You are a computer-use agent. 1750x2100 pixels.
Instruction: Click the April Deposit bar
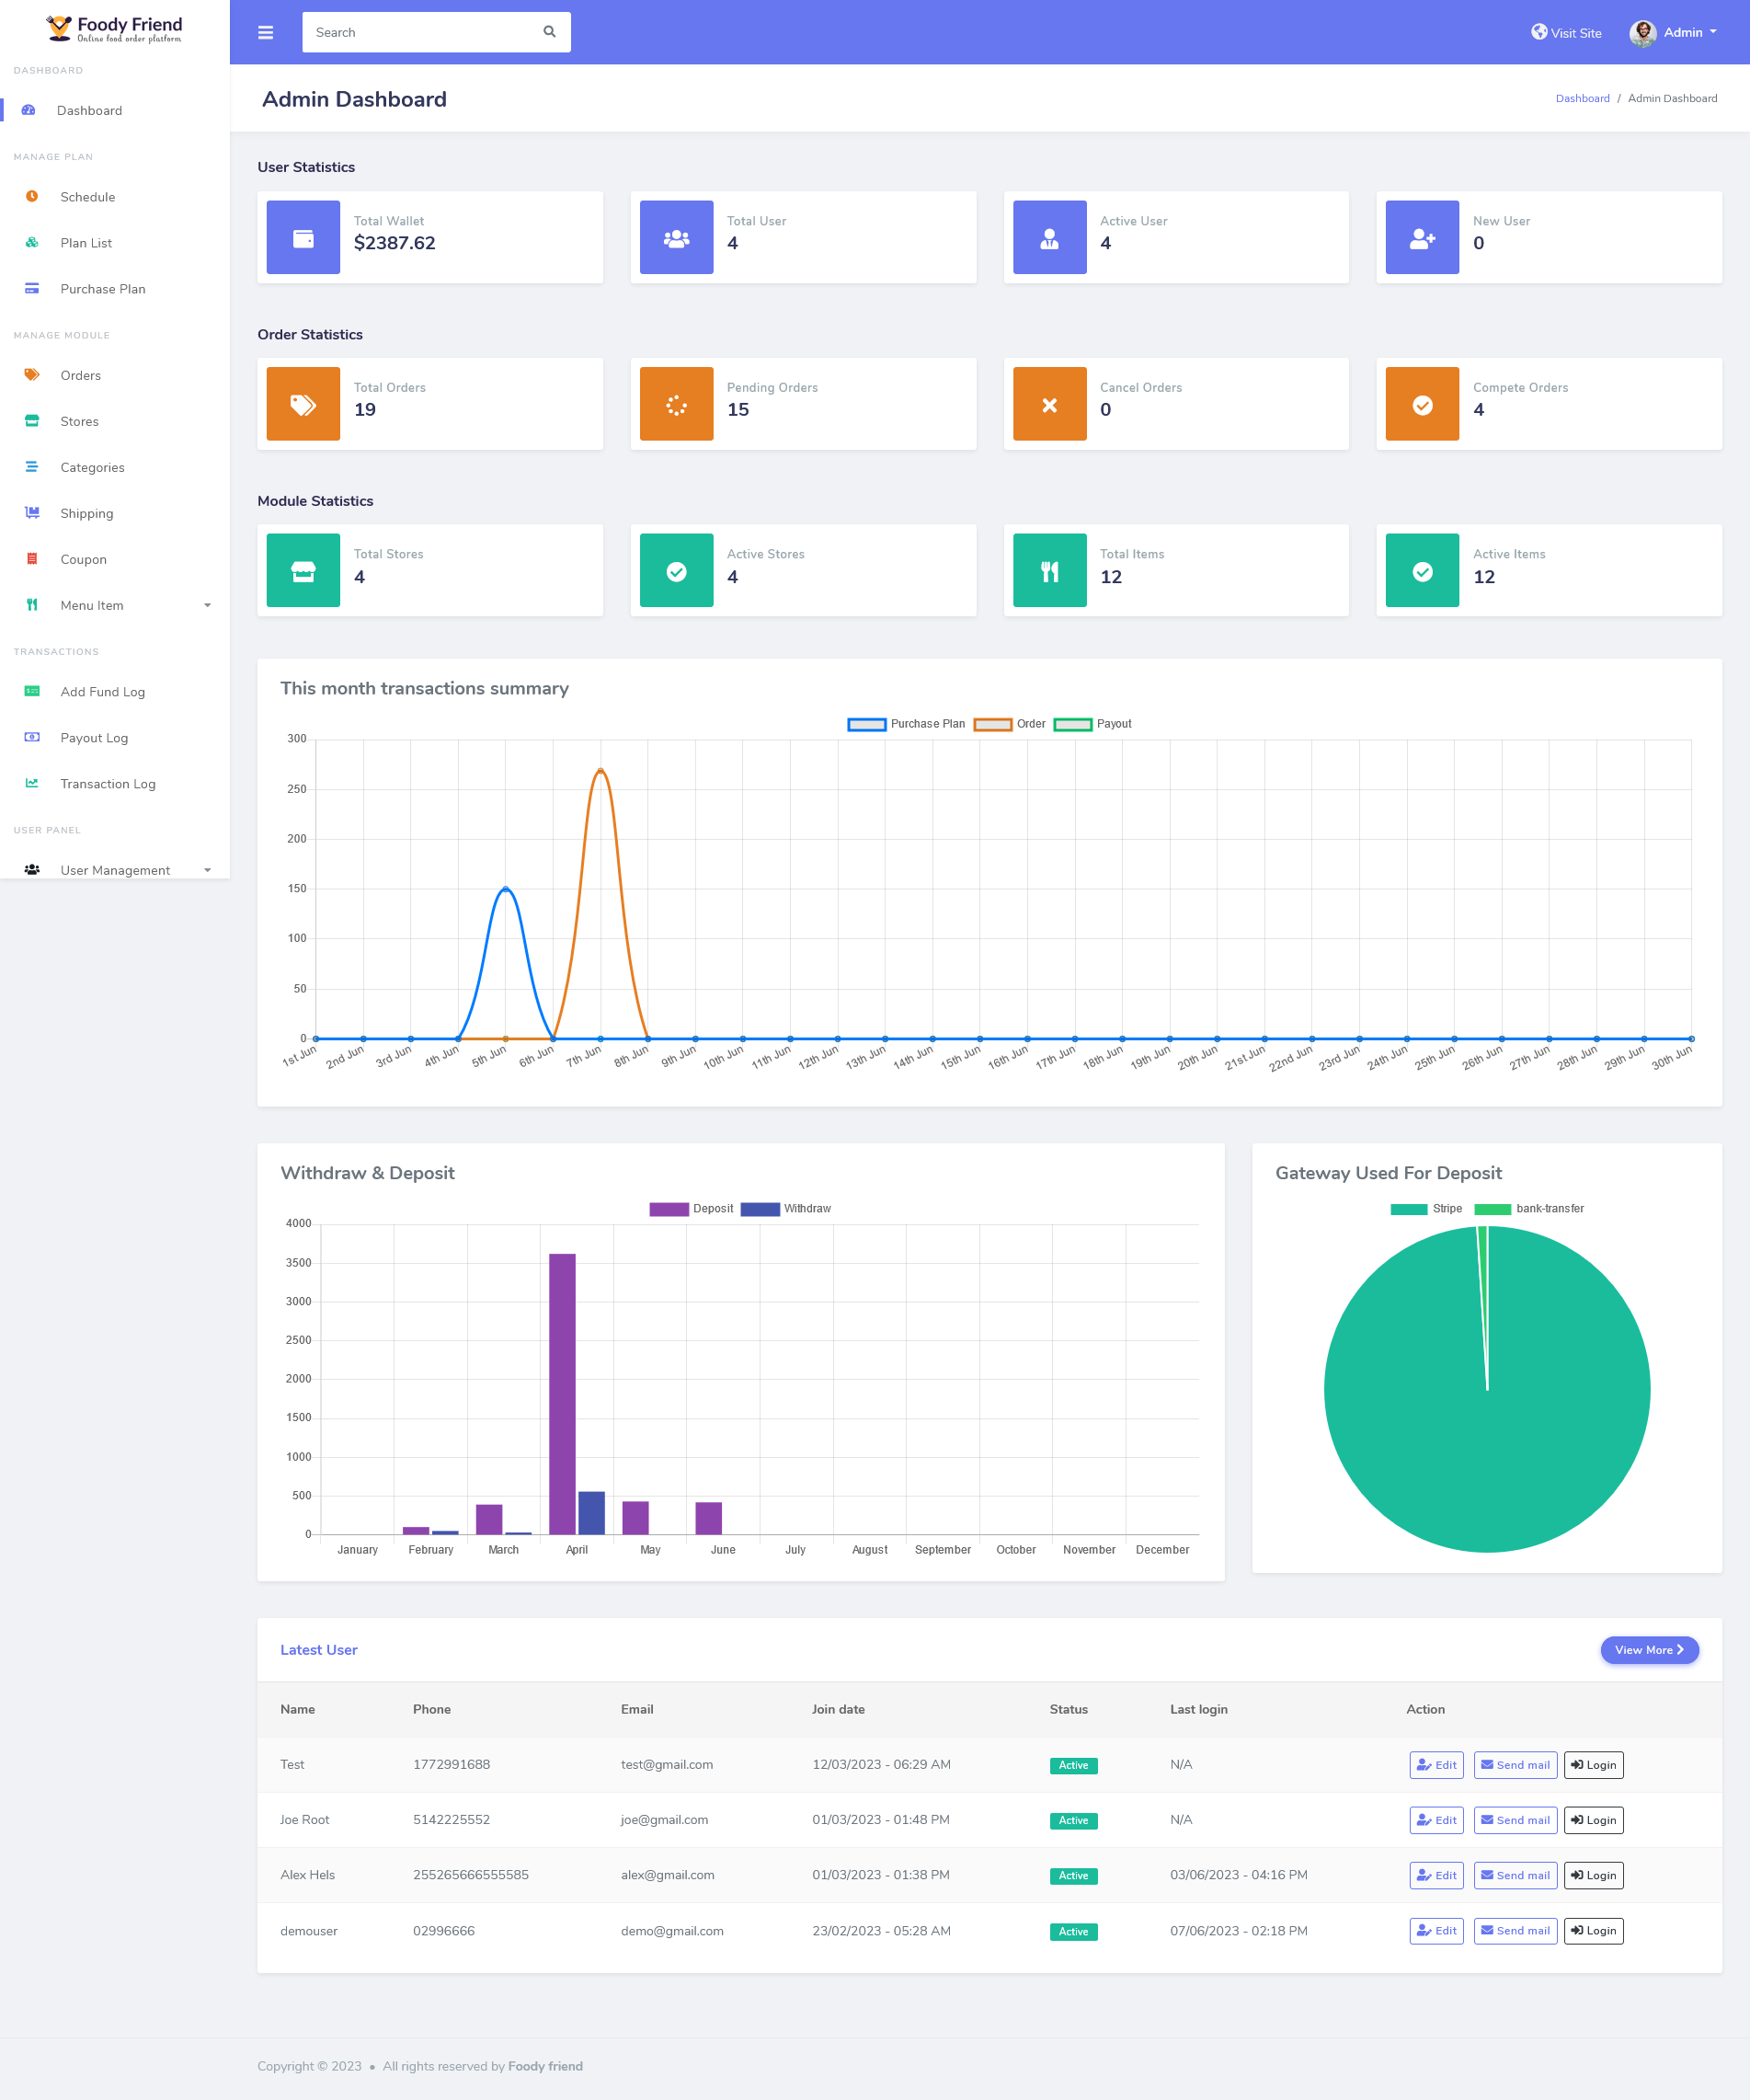pos(562,1394)
